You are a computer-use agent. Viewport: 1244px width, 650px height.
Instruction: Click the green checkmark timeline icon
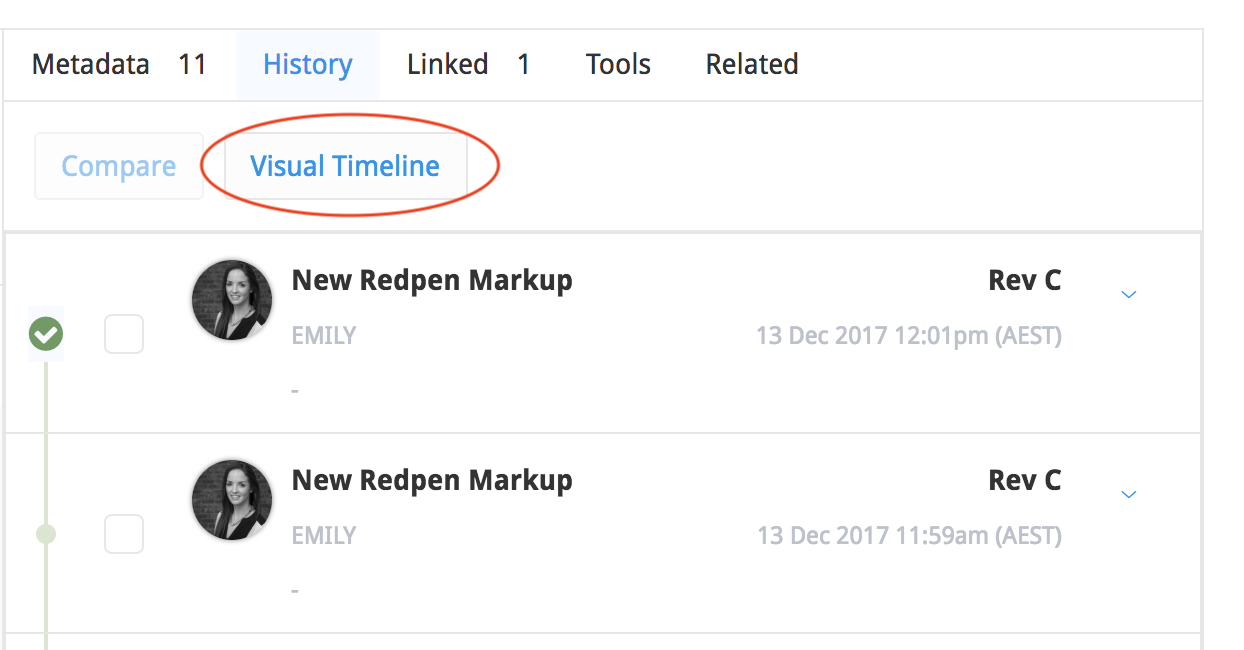[x=46, y=334]
